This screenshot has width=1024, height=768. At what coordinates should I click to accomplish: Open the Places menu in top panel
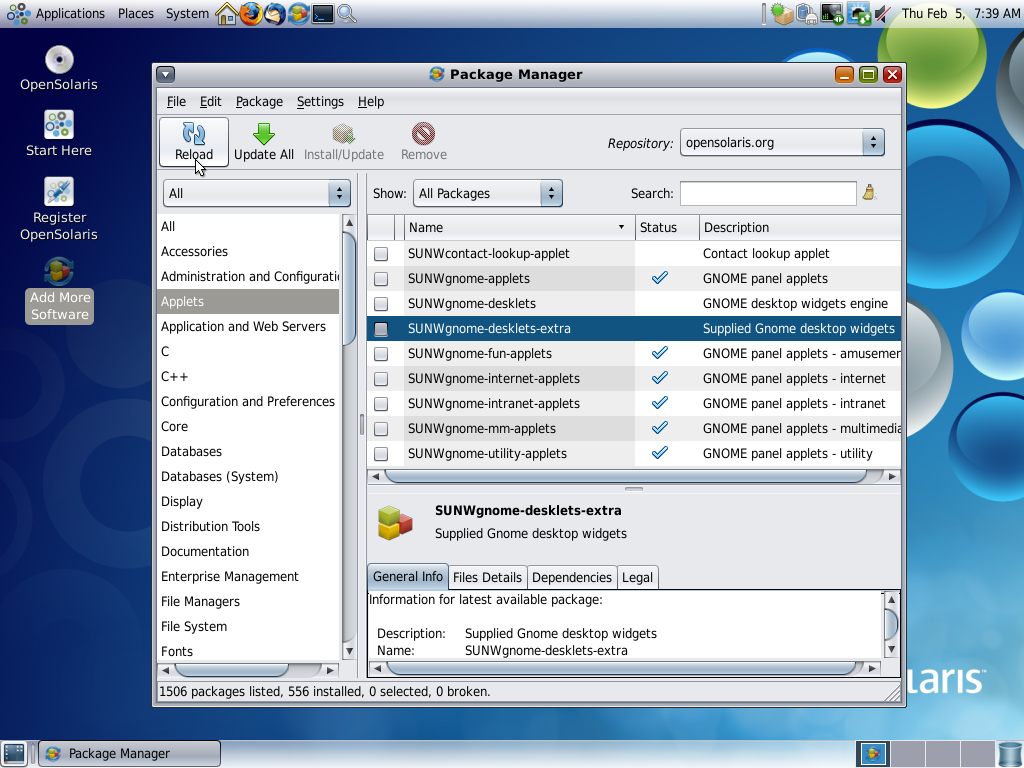click(136, 14)
